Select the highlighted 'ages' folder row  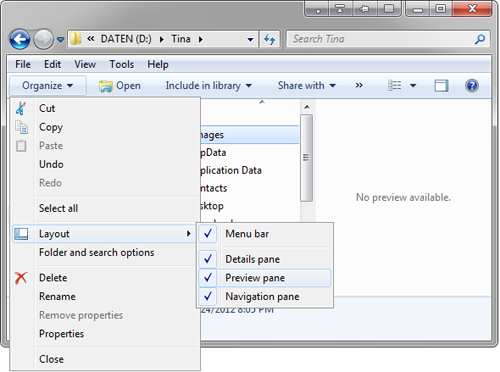click(x=250, y=135)
